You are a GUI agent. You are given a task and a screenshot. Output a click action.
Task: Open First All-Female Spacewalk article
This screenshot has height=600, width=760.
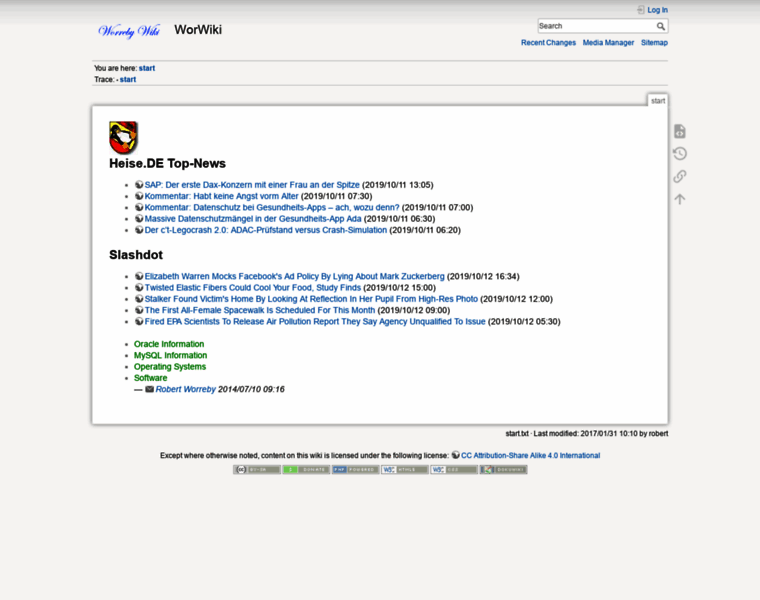point(260,310)
